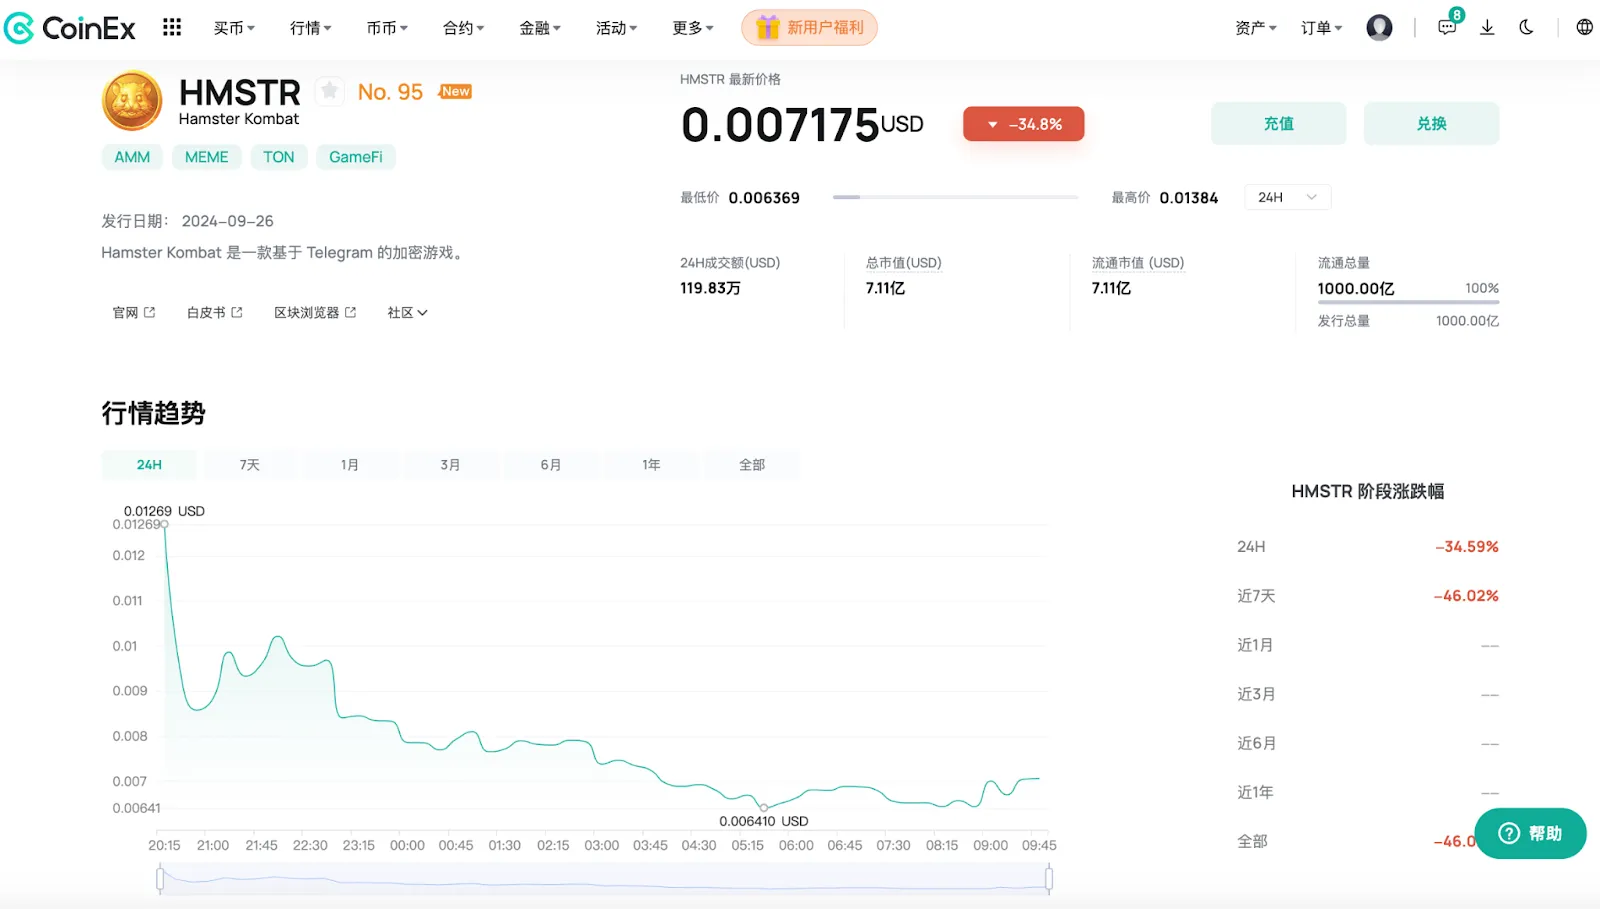The image size is (1600, 909).
Task: Expand the 资产 menu
Action: 1256,28
